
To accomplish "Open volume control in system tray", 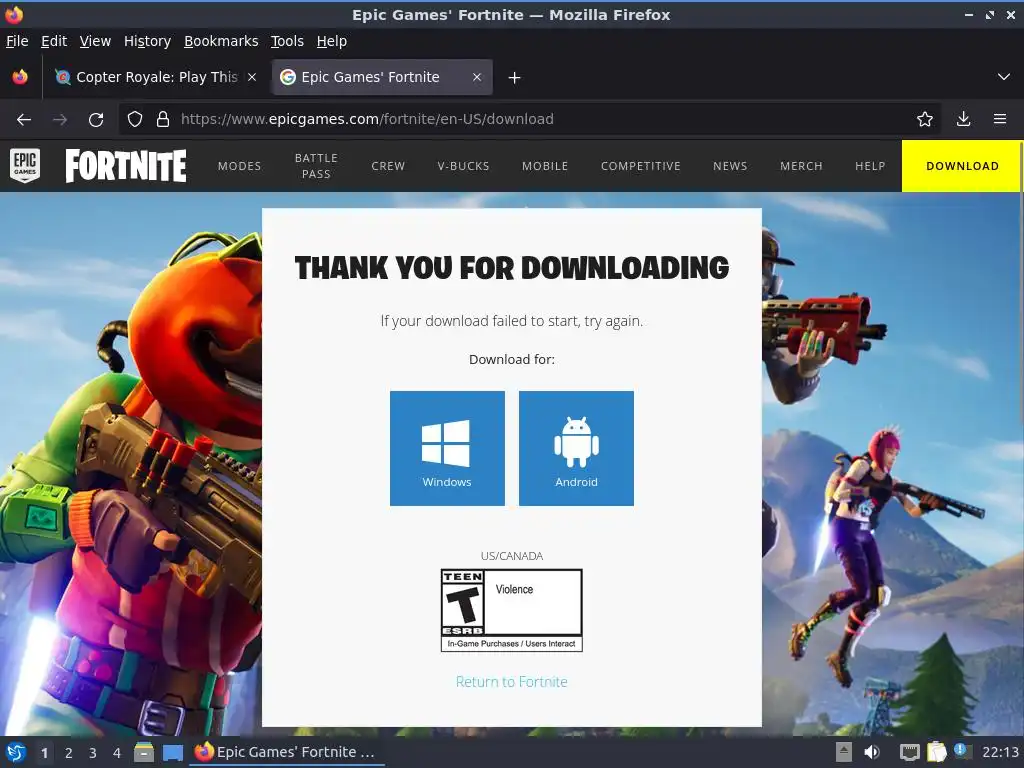I will (872, 752).
